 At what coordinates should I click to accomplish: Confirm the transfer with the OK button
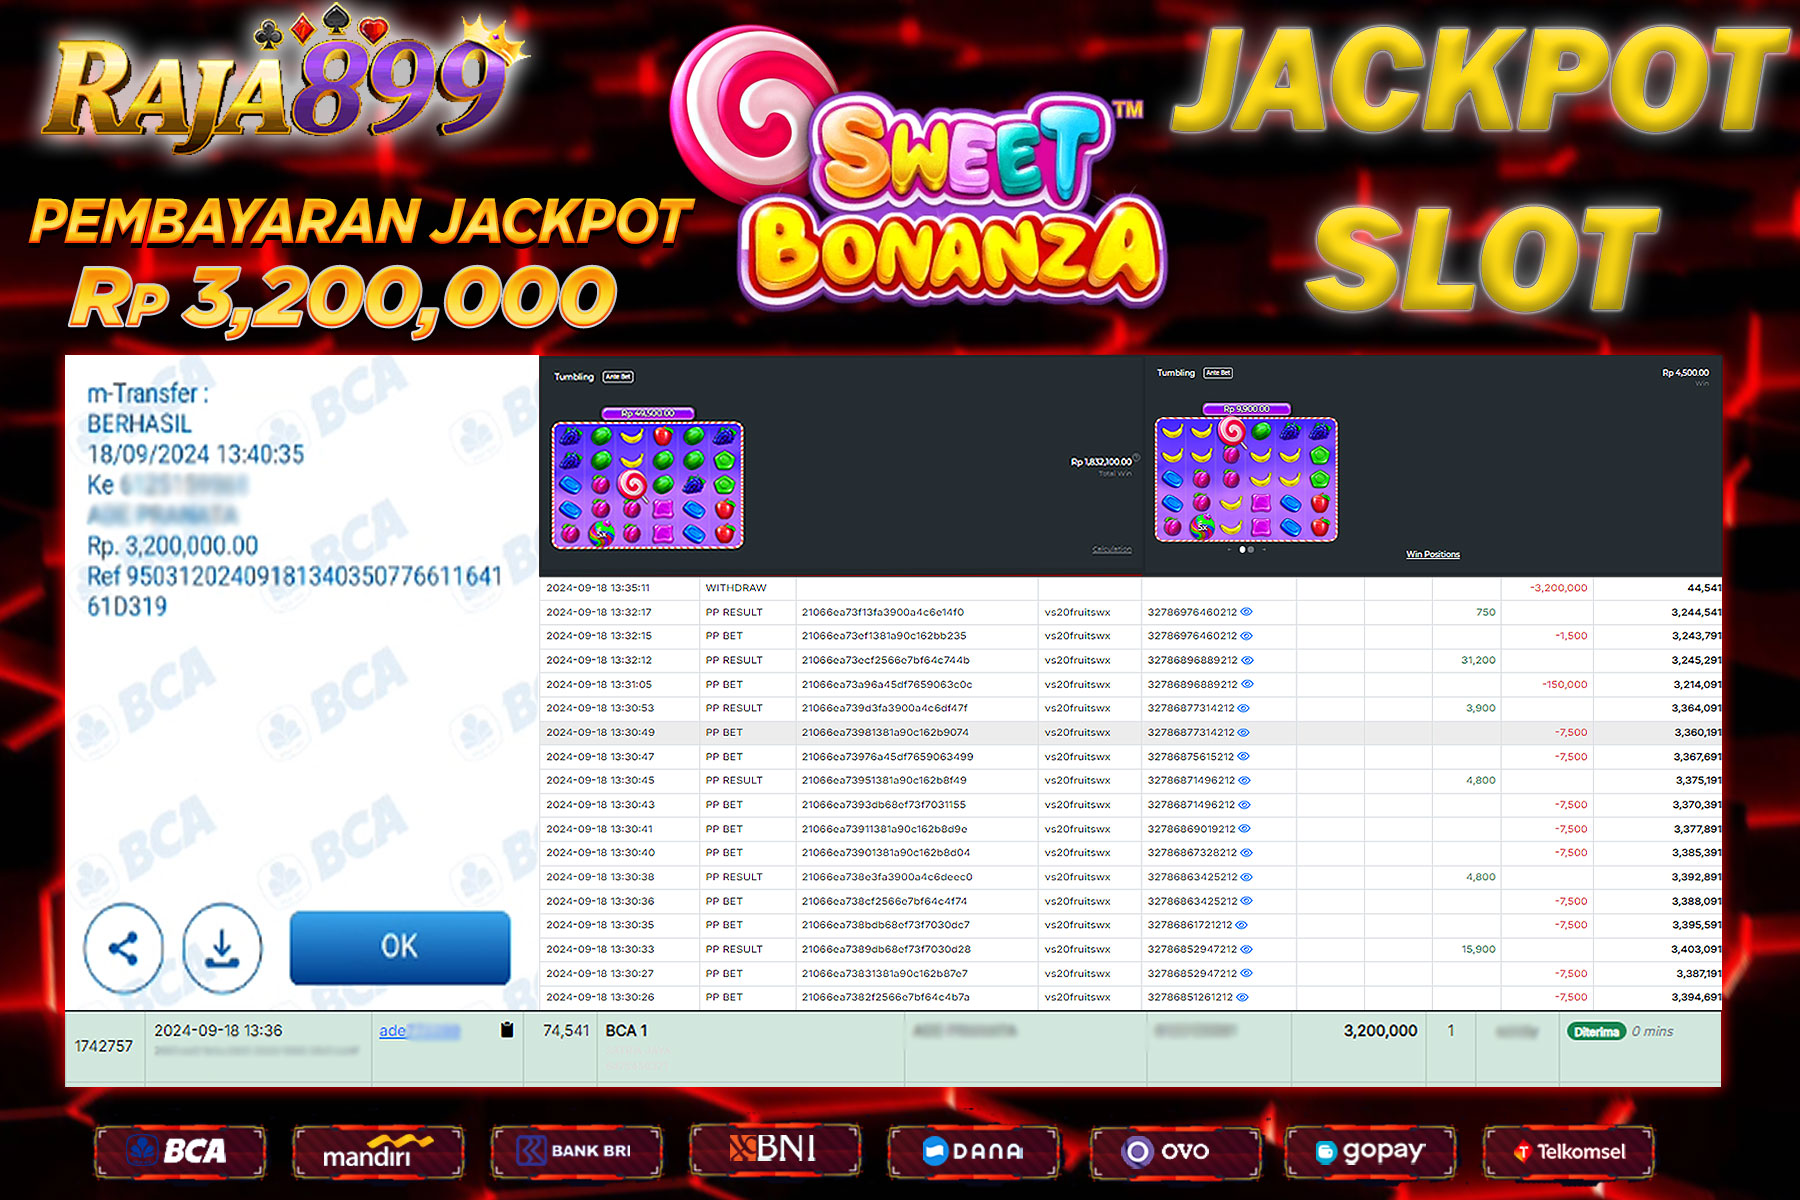coord(400,947)
